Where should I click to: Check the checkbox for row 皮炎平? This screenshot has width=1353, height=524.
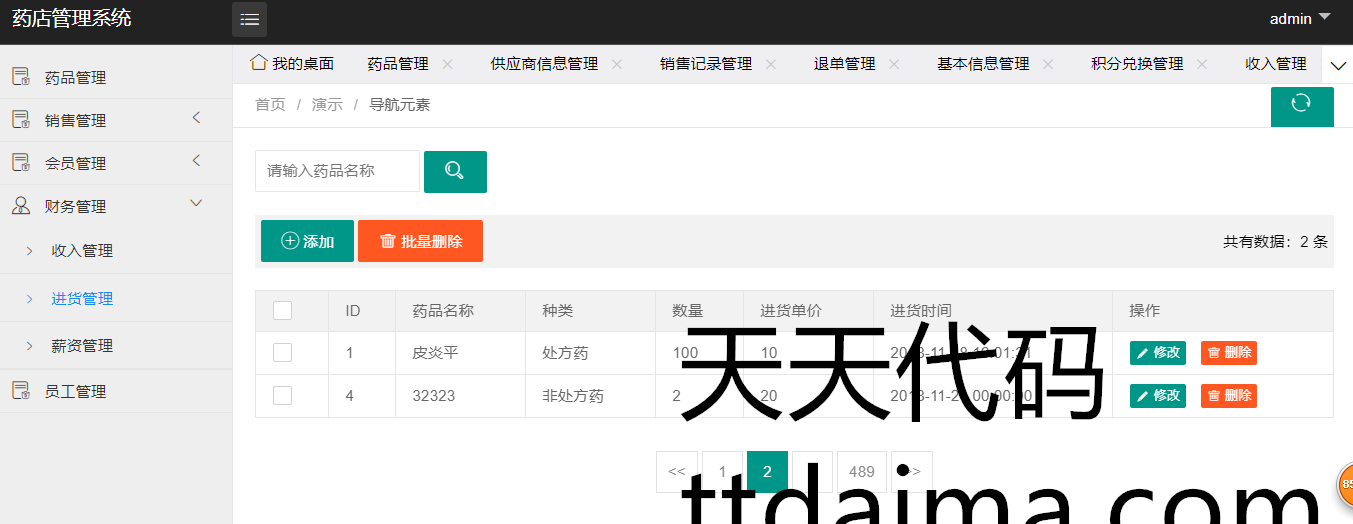point(282,352)
